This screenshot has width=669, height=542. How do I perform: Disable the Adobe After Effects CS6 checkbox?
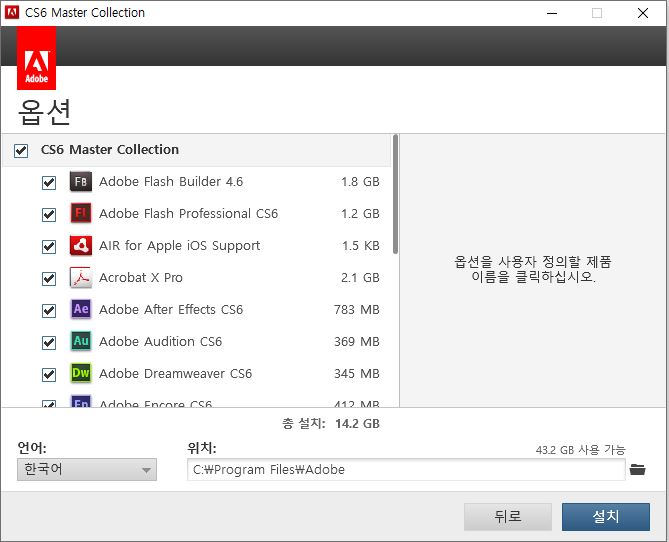[x=49, y=310]
